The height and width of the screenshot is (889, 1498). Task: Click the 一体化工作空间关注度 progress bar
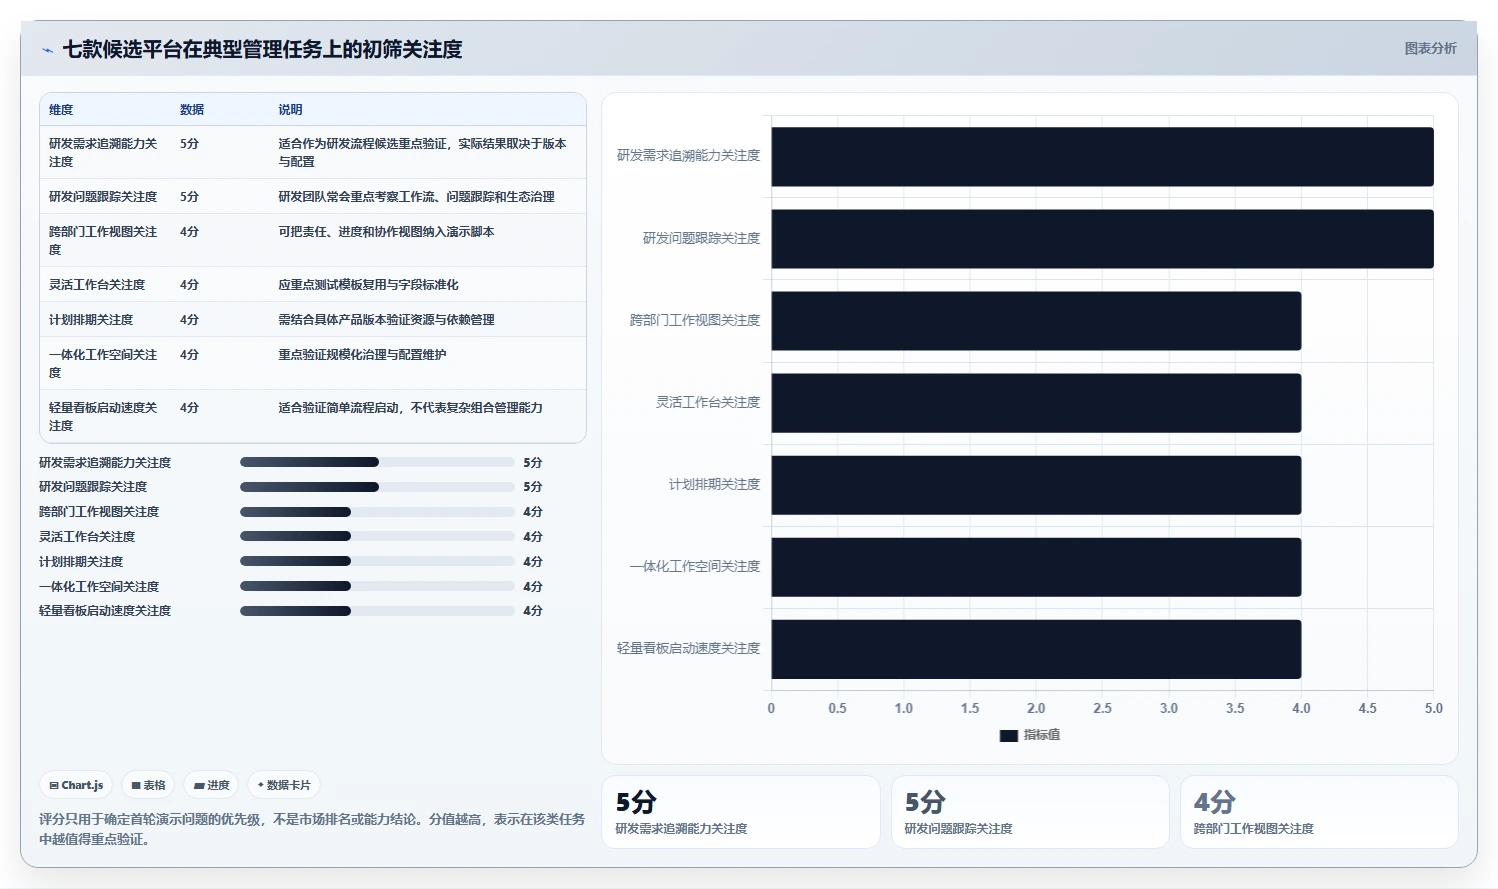point(377,586)
